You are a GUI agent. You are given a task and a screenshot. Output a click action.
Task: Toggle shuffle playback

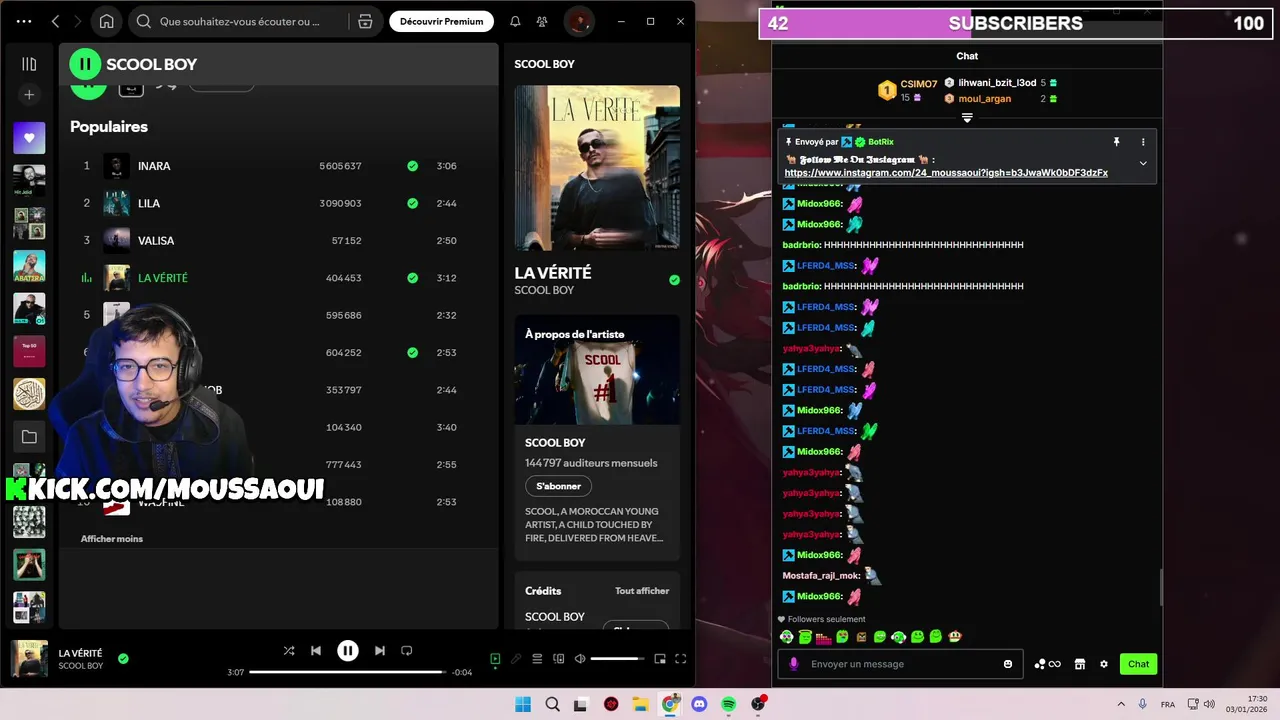pyautogui.click(x=289, y=651)
